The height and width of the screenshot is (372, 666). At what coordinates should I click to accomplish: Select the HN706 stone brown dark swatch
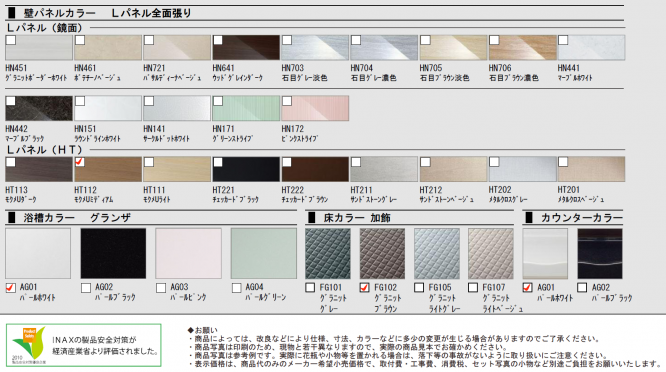click(522, 48)
